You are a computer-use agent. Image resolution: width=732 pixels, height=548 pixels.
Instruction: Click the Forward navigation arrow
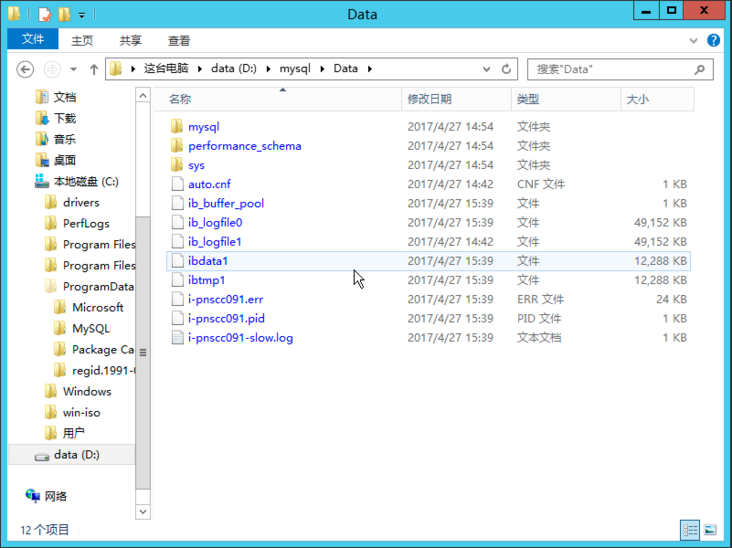pos(52,70)
